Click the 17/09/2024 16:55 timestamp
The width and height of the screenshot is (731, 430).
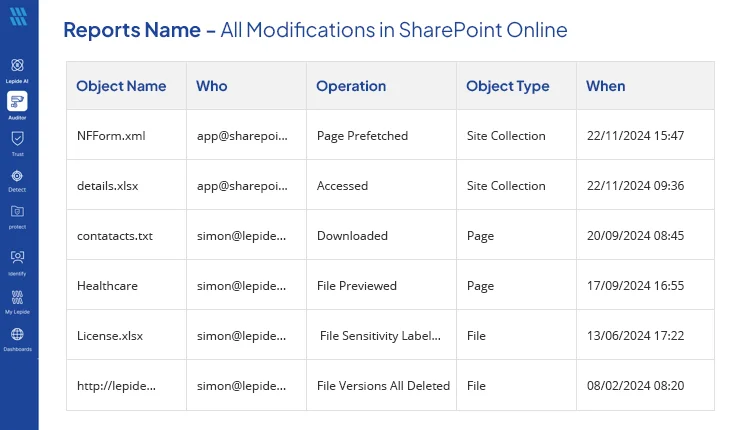click(x=635, y=285)
